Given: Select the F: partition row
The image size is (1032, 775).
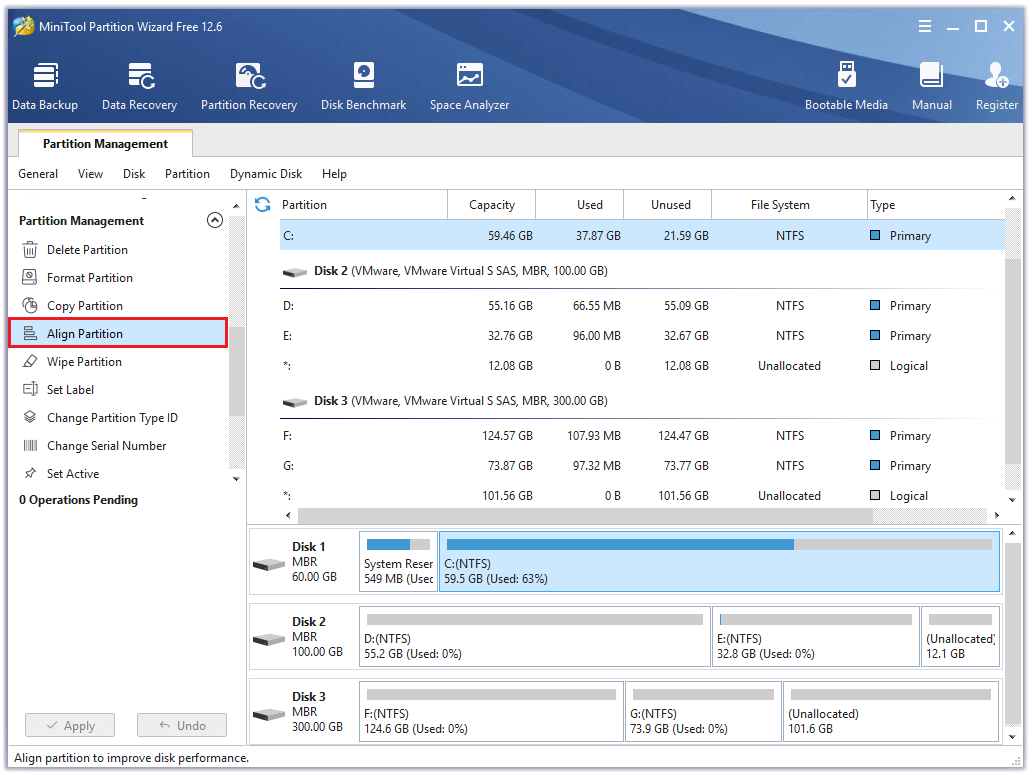Looking at the screenshot, I should 642,436.
